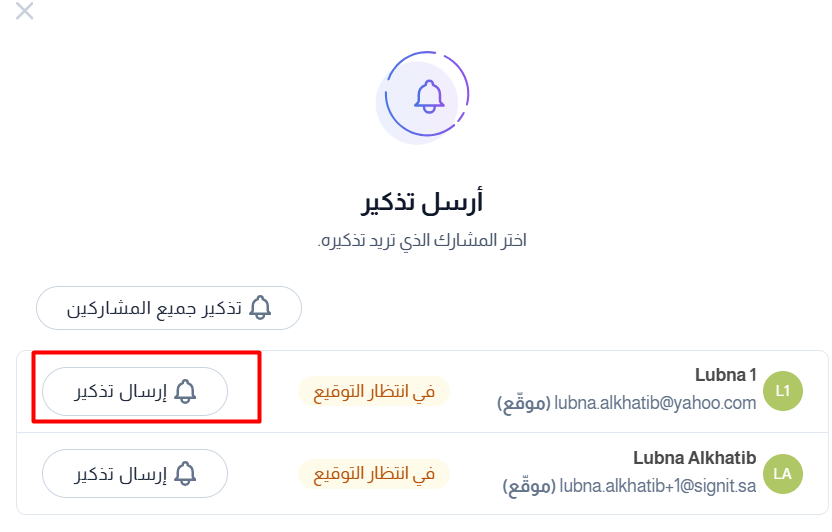Click the large bell icon at top
This screenshot has height=532, width=832.
point(429,97)
